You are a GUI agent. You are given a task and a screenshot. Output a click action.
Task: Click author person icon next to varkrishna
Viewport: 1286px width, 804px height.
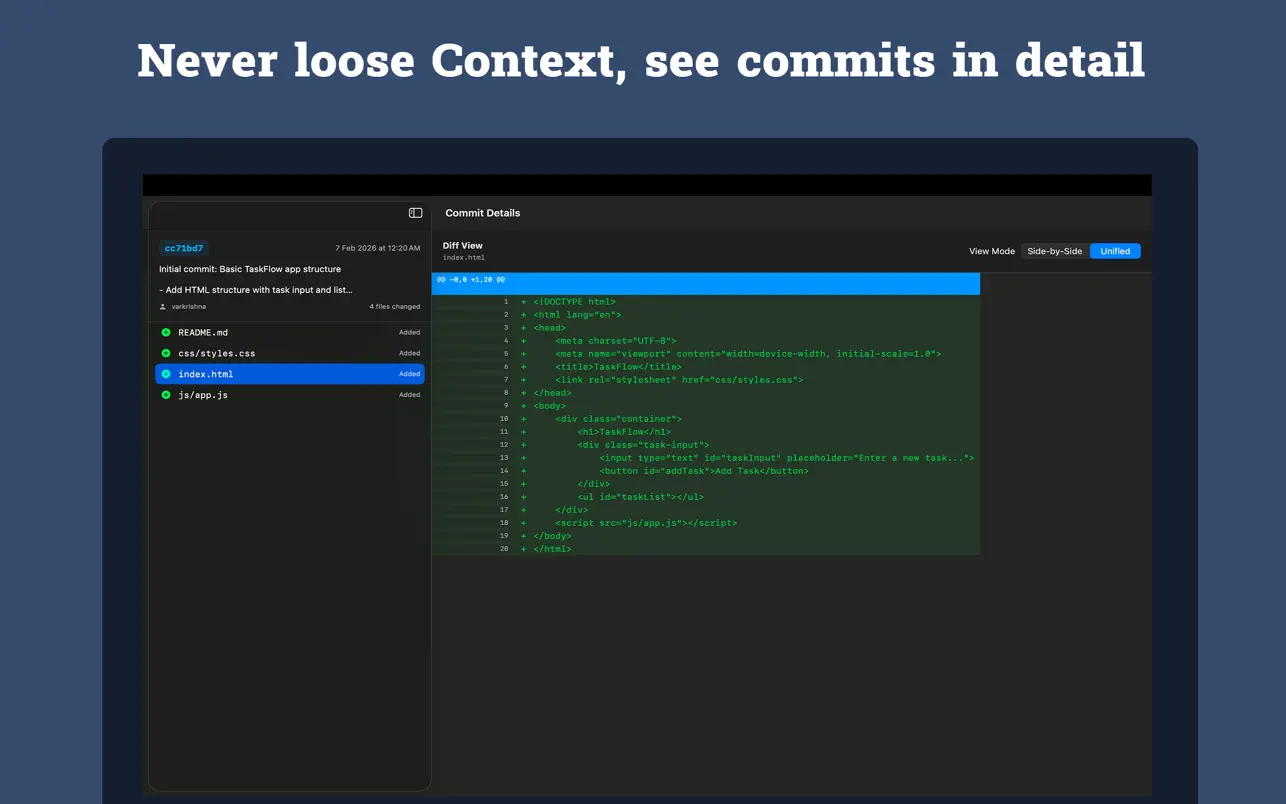pos(163,307)
